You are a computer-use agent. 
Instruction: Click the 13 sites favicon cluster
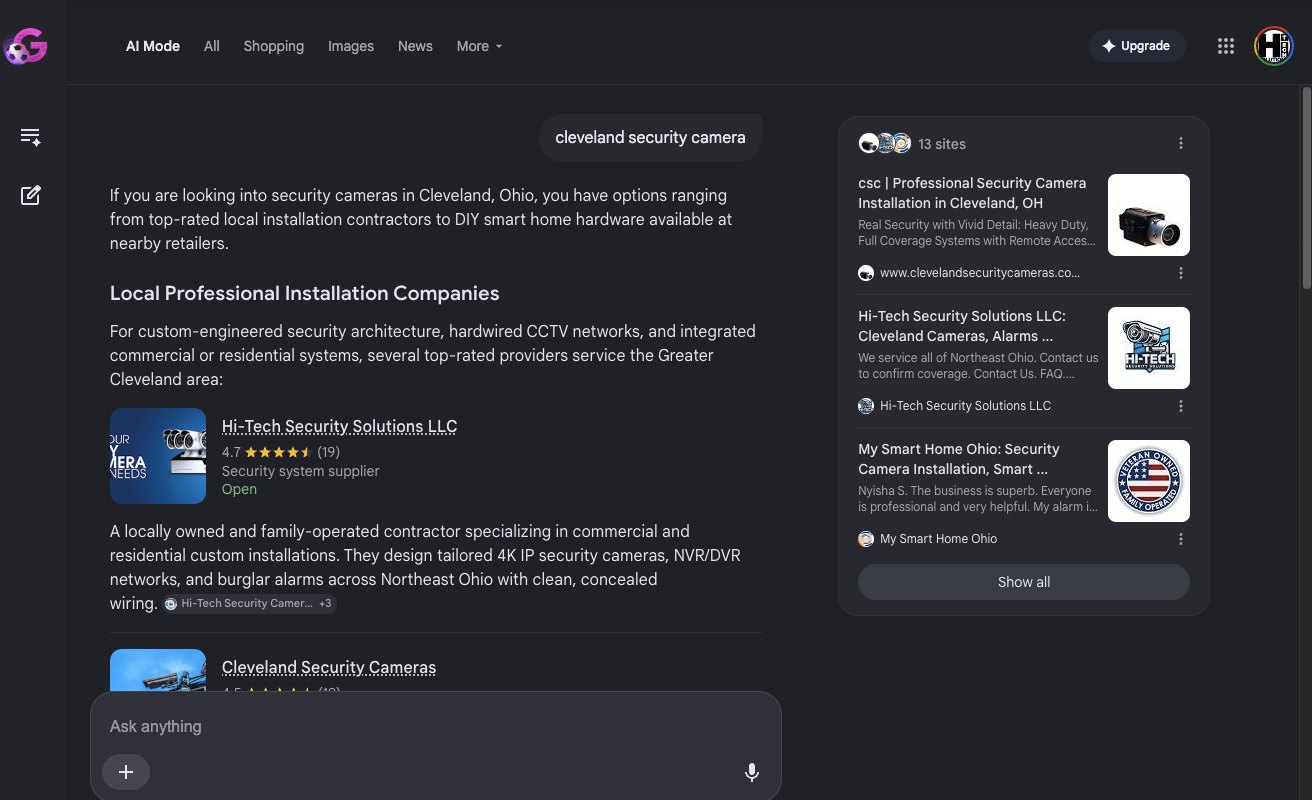(x=885, y=143)
